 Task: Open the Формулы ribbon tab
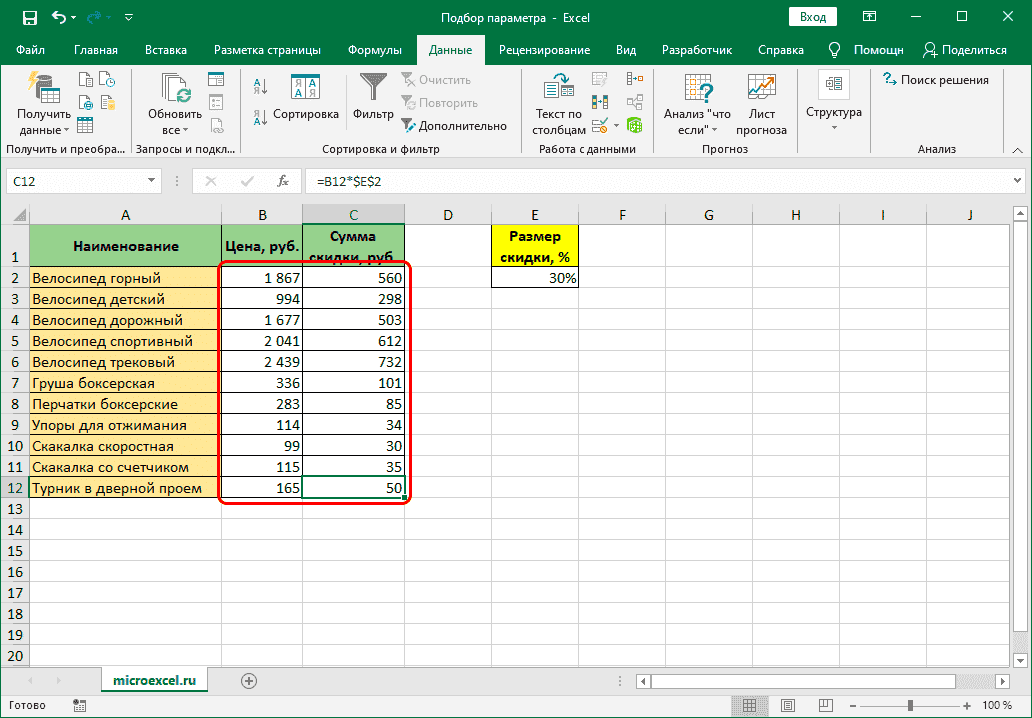(374, 50)
